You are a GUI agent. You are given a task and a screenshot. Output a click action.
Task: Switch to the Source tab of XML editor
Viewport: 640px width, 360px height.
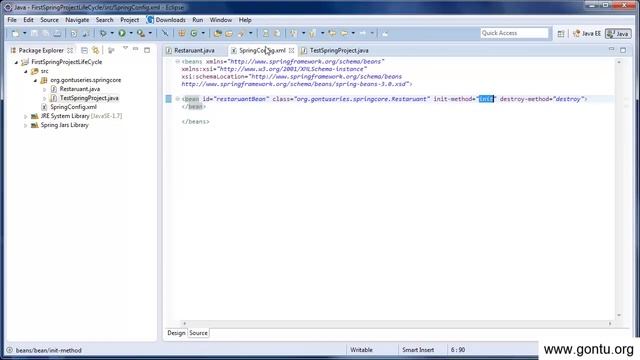(x=198, y=333)
